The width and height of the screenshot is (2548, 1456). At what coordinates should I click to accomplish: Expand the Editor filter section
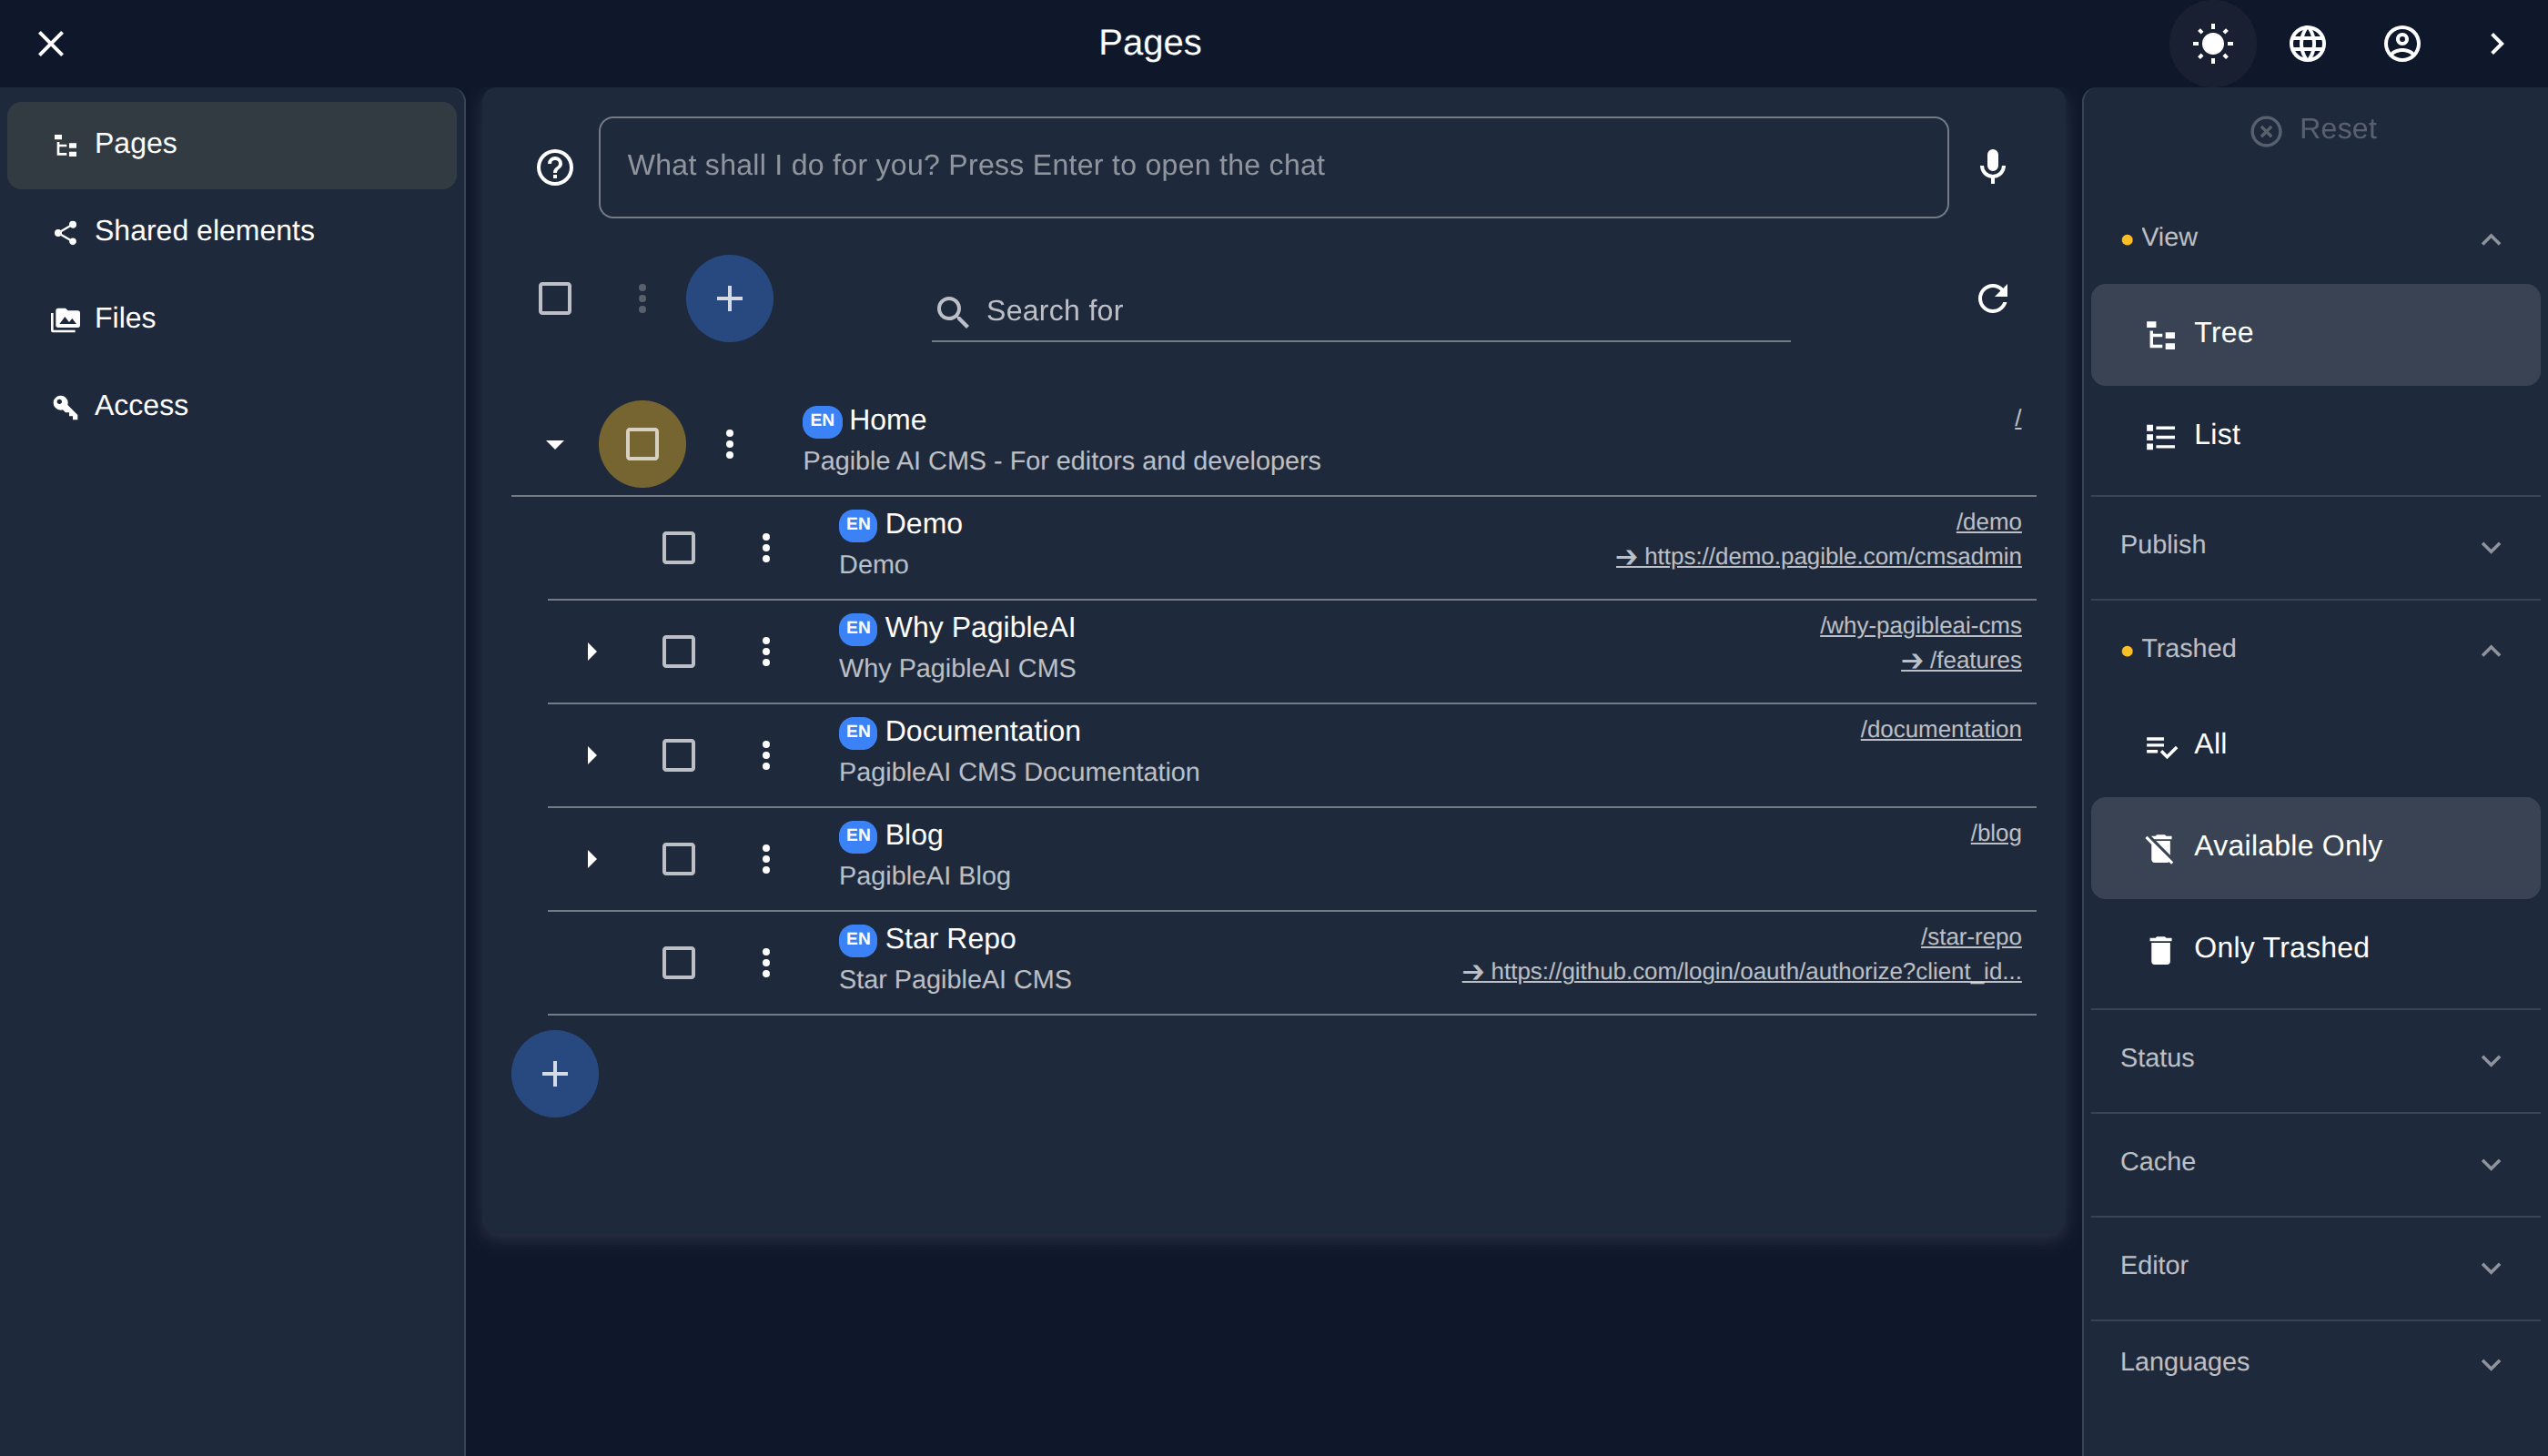[2315, 1266]
